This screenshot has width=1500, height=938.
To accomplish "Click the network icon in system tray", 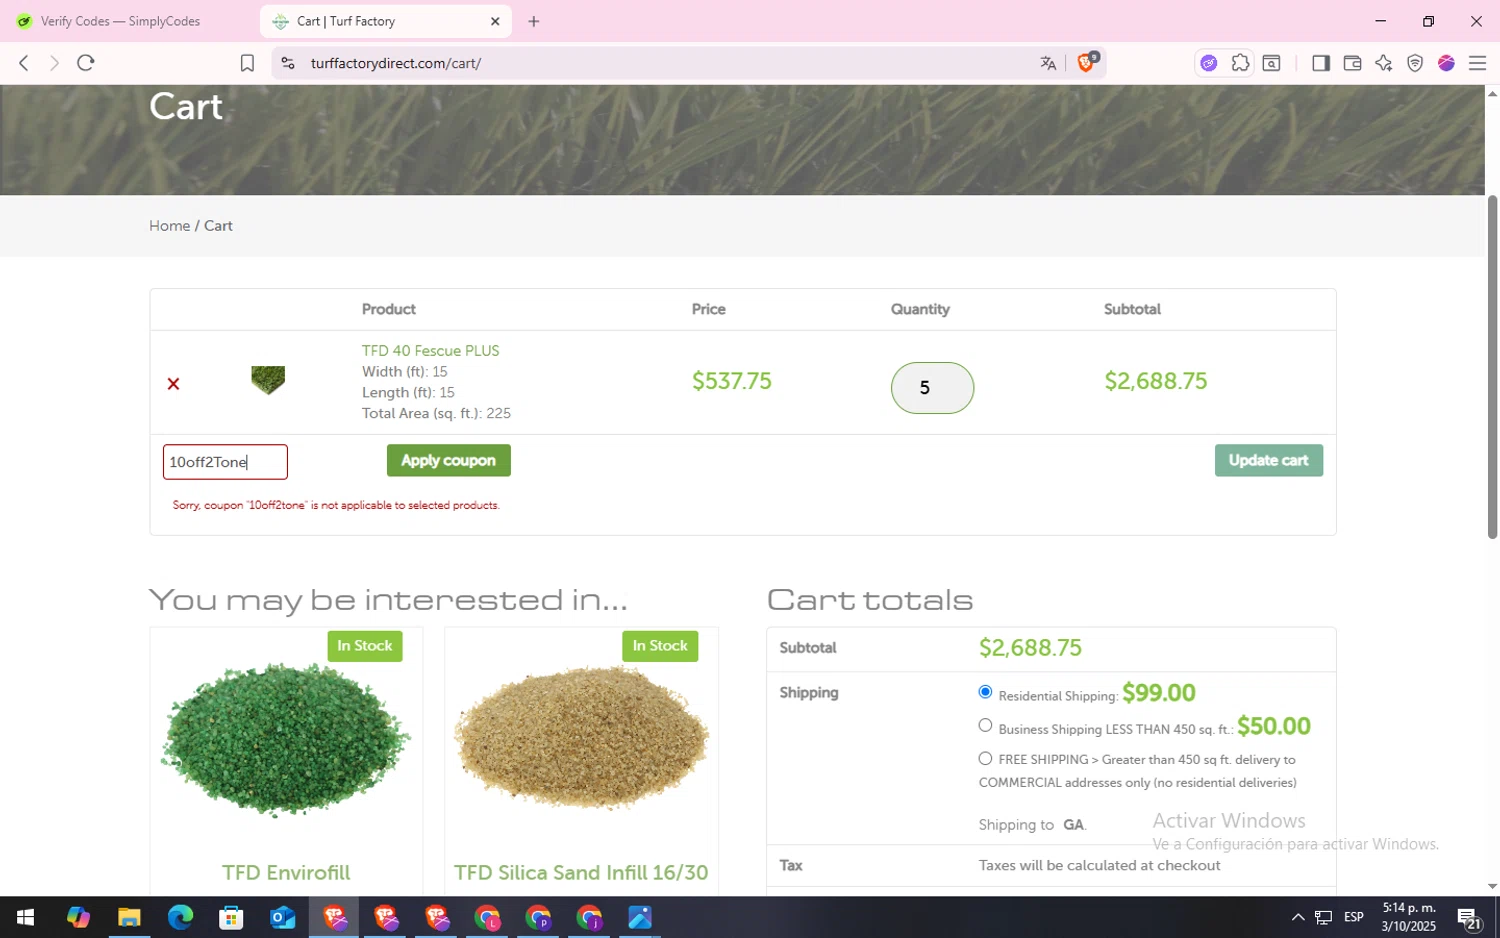I will point(1324,917).
